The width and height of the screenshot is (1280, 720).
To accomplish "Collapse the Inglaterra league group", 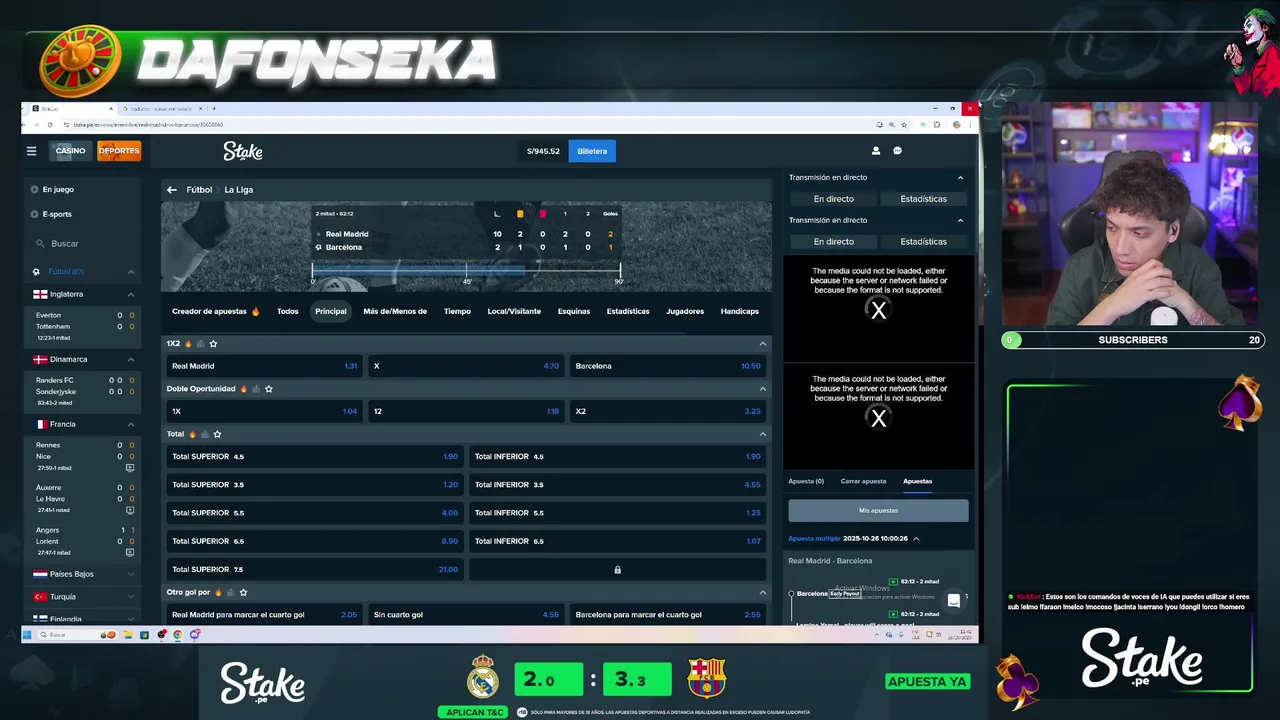I will coord(130,294).
